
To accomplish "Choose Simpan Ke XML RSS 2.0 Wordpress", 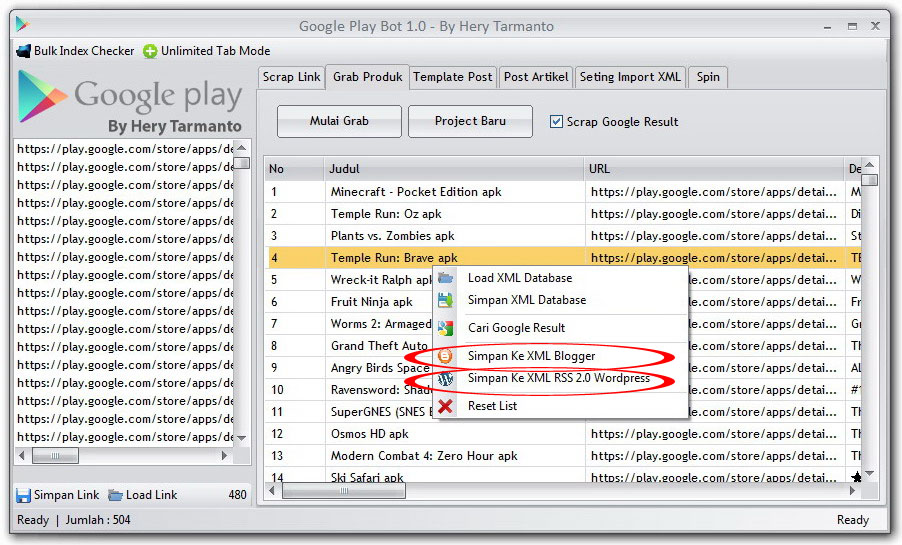I will point(559,378).
